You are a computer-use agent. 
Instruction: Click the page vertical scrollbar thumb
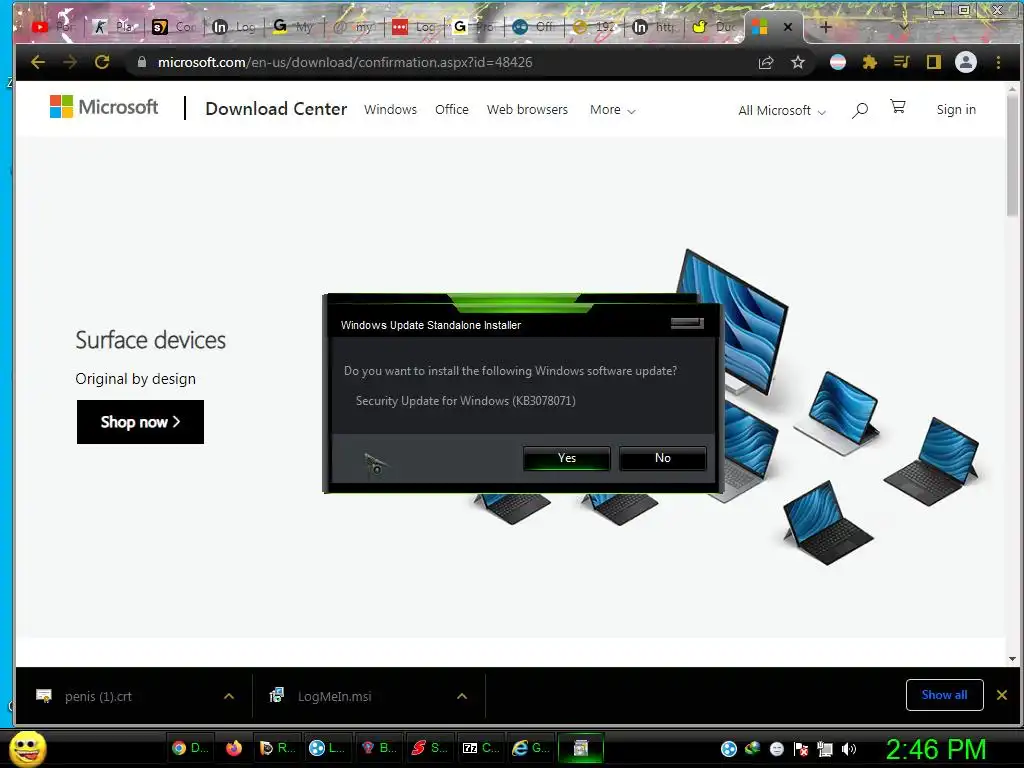pyautogui.click(x=1012, y=155)
